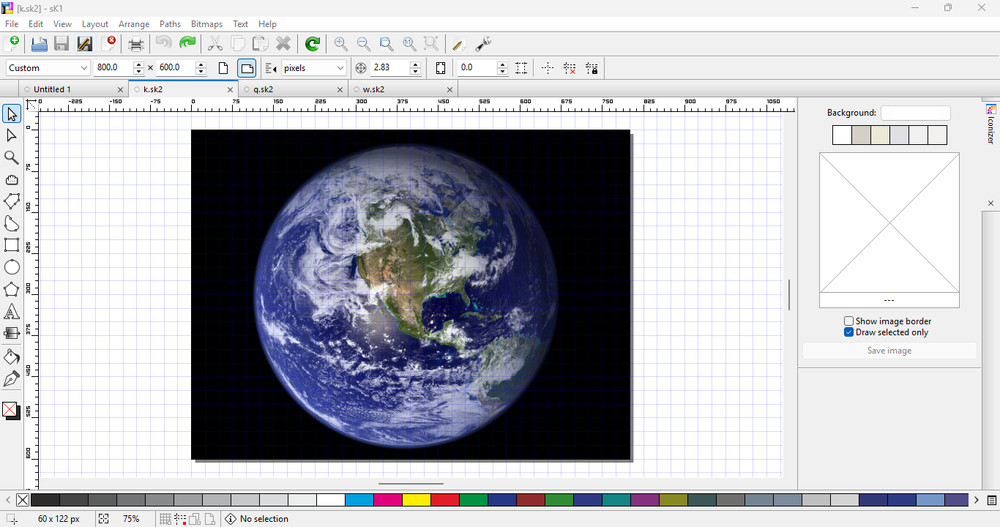
Task: Refresh the canvas with the green reload icon
Action: point(312,43)
